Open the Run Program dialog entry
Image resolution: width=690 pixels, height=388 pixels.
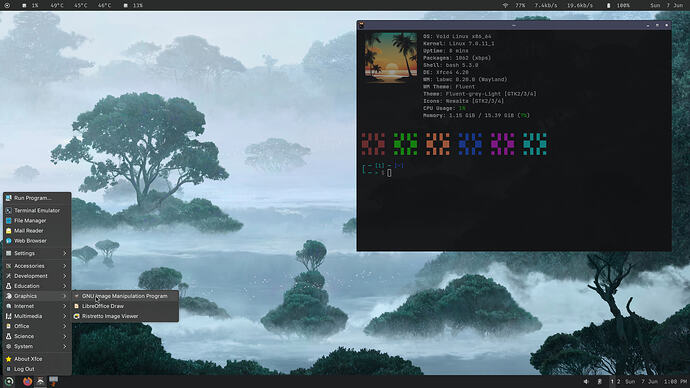click(37, 198)
